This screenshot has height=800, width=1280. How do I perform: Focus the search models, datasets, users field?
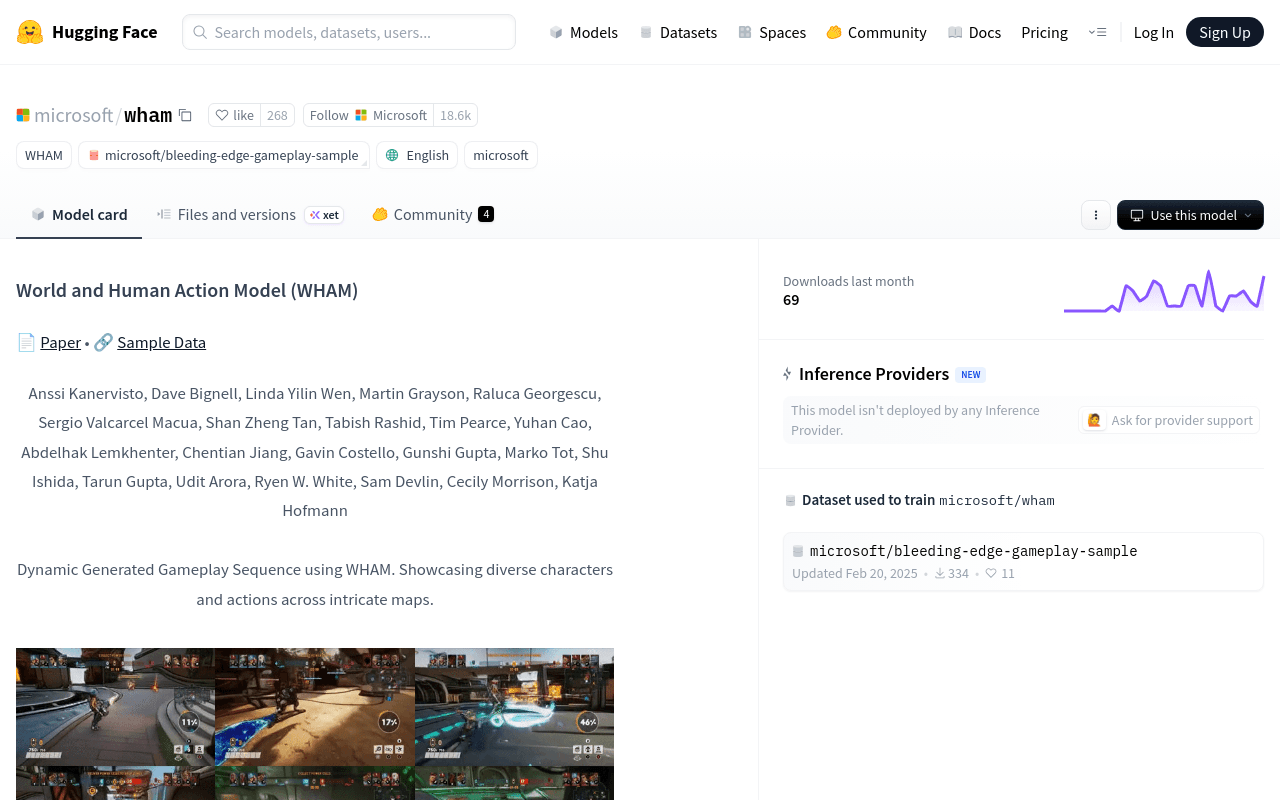(x=349, y=32)
